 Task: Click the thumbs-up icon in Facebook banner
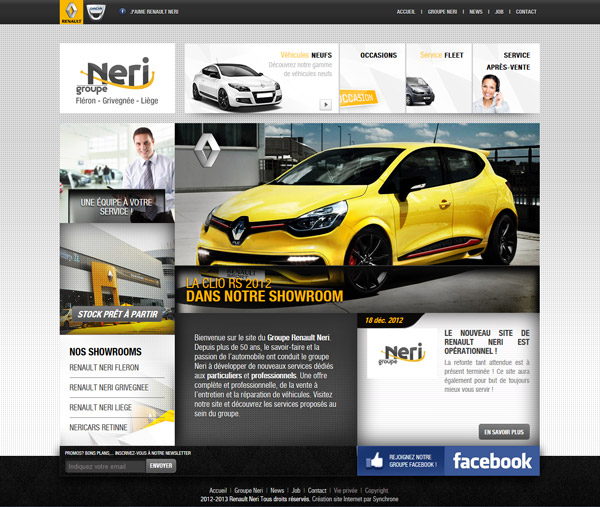click(374, 460)
